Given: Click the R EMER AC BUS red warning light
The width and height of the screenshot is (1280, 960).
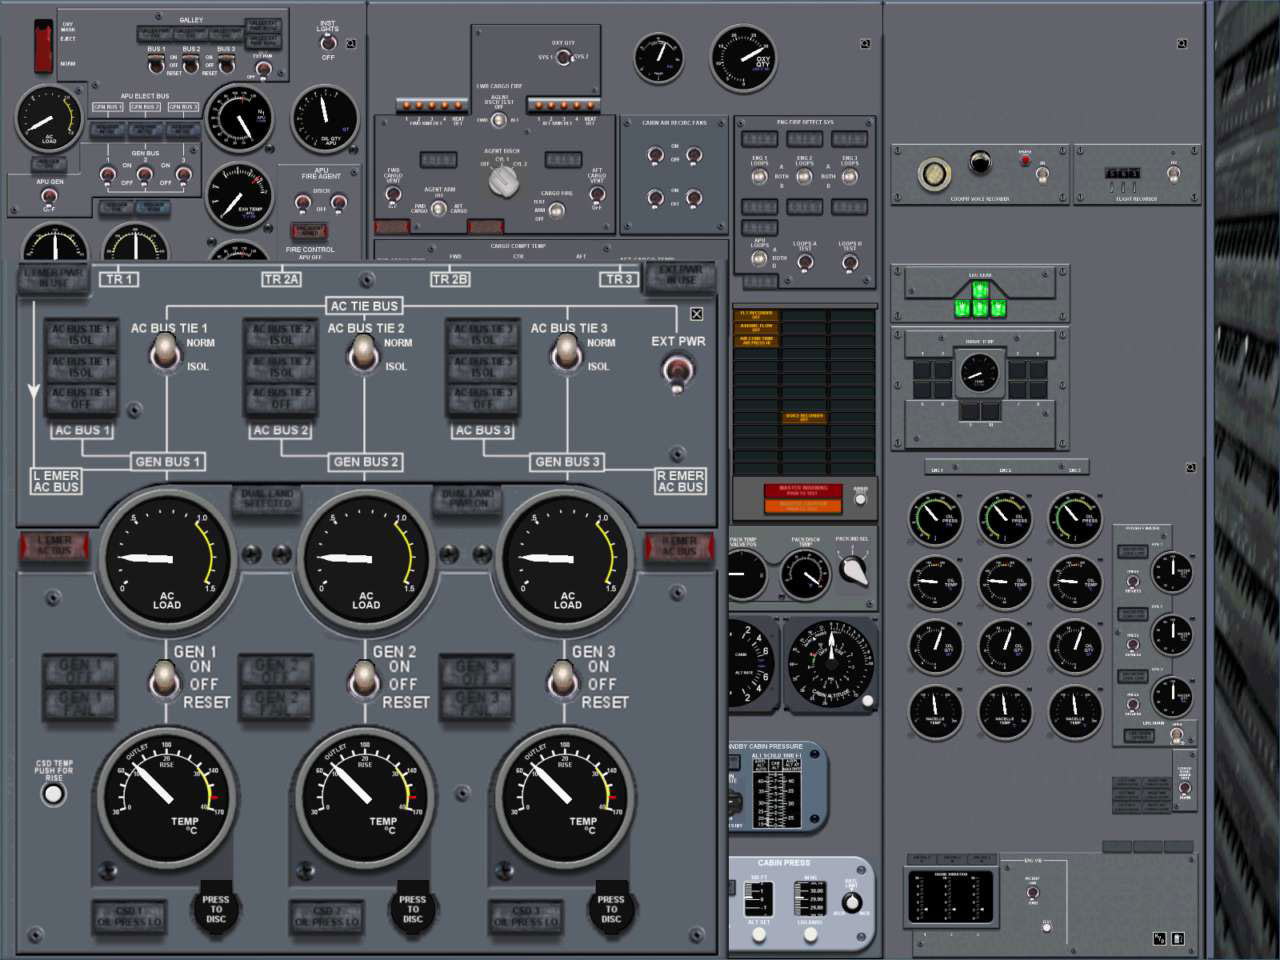Looking at the screenshot, I should 678,546.
